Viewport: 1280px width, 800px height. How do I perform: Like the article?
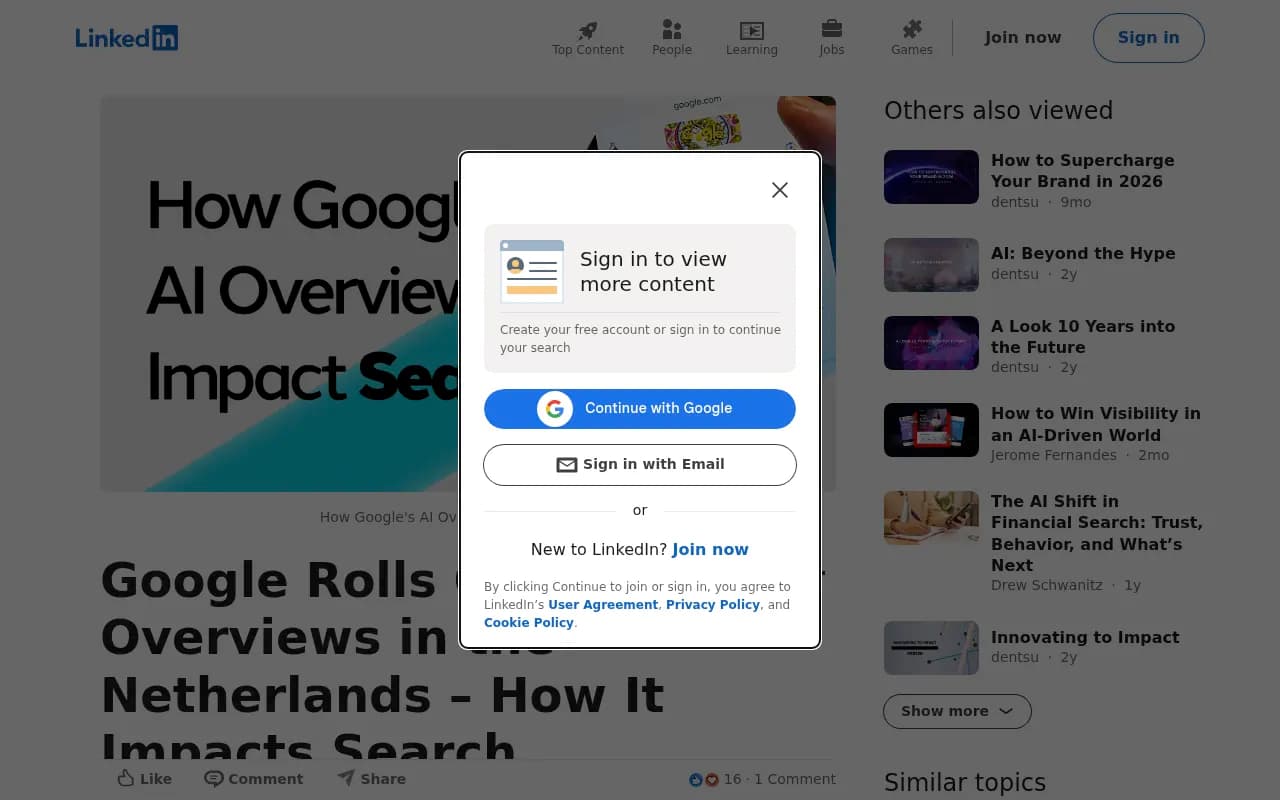click(x=145, y=779)
